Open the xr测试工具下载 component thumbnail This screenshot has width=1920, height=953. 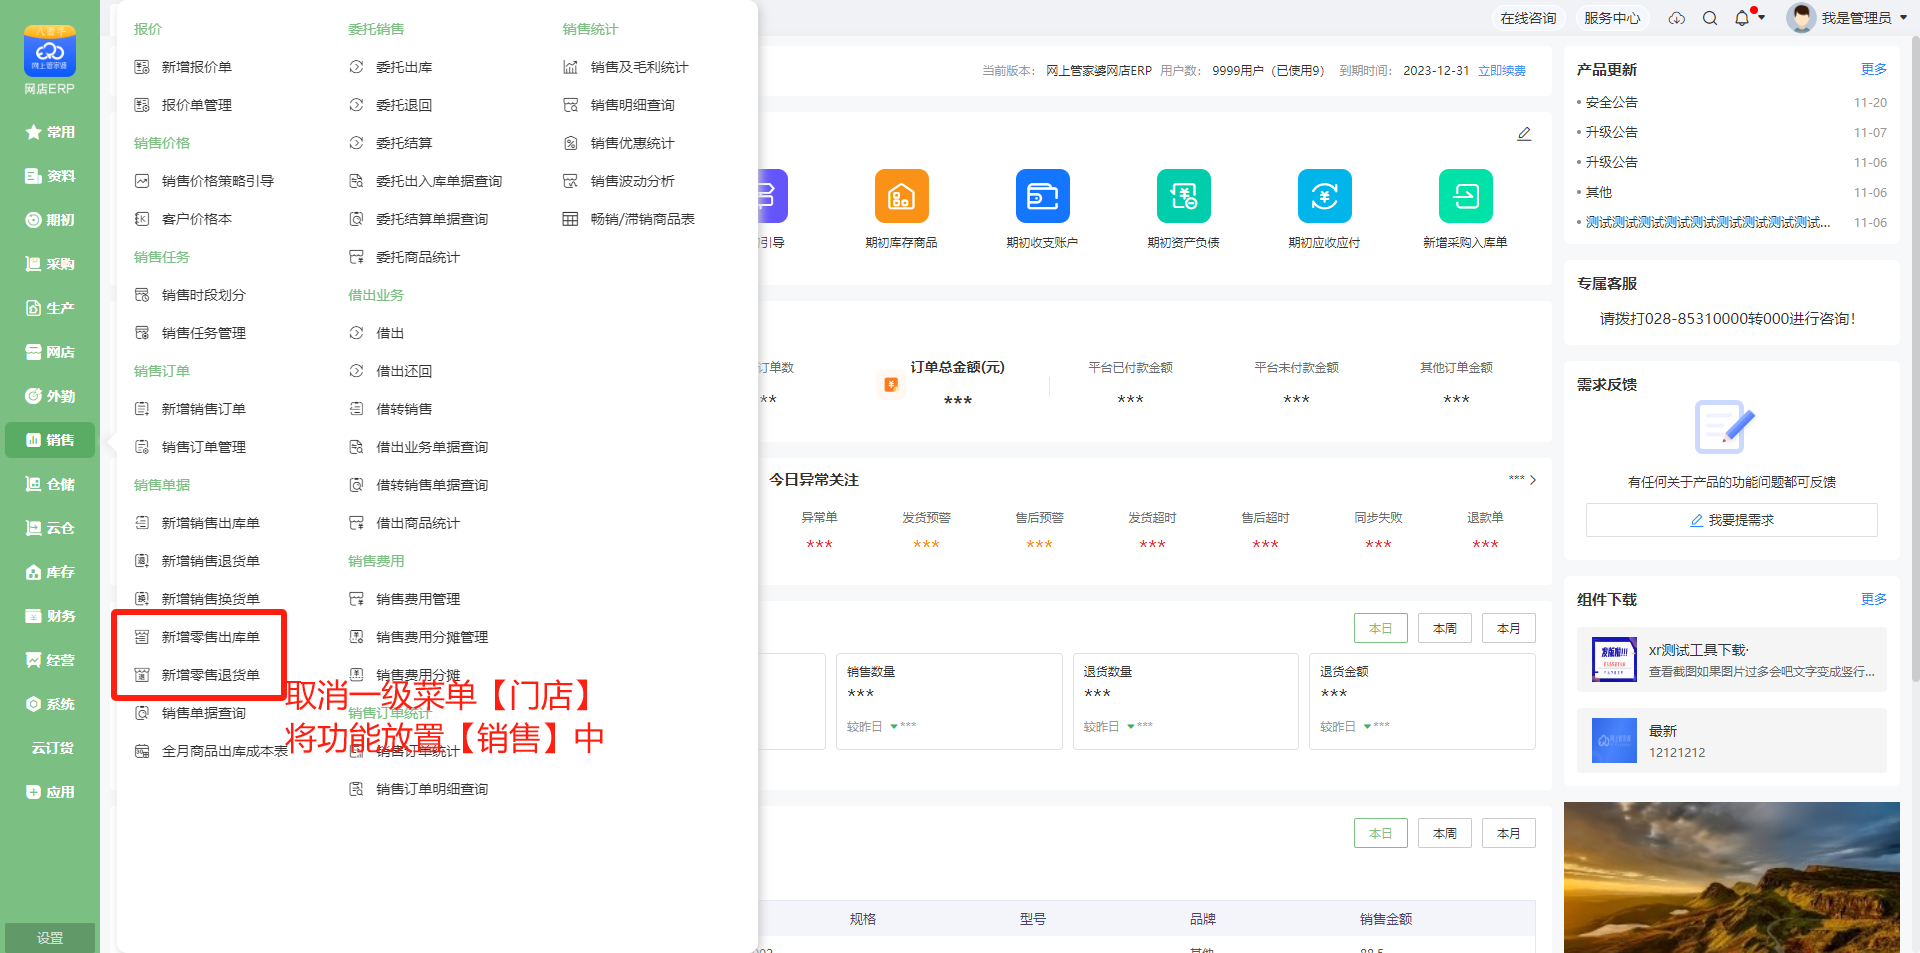pyautogui.click(x=1614, y=659)
